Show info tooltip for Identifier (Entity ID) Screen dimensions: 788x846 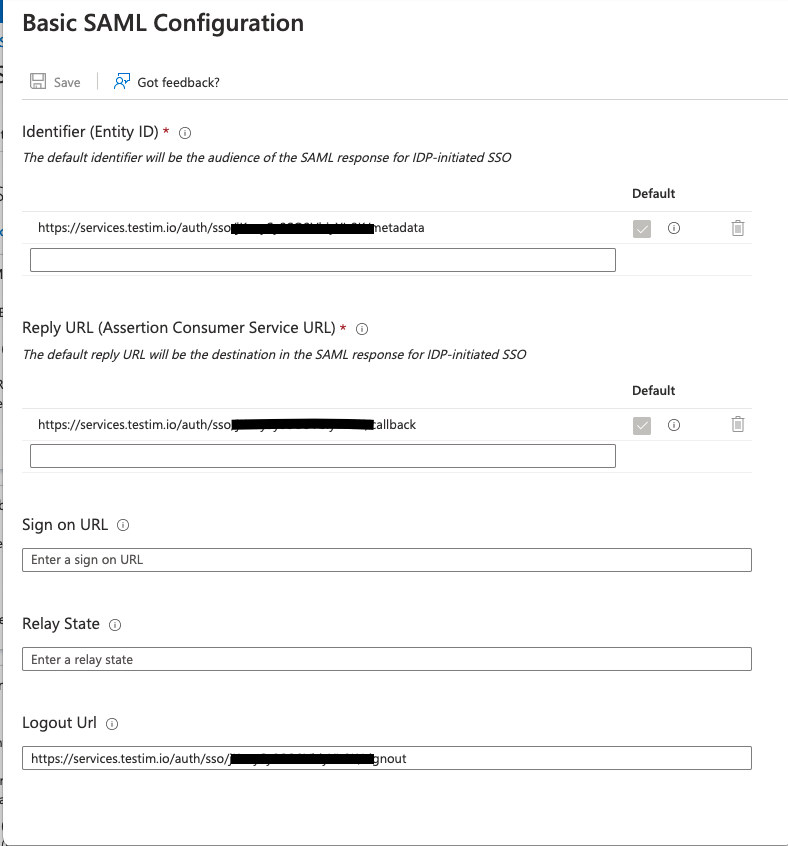click(x=185, y=132)
